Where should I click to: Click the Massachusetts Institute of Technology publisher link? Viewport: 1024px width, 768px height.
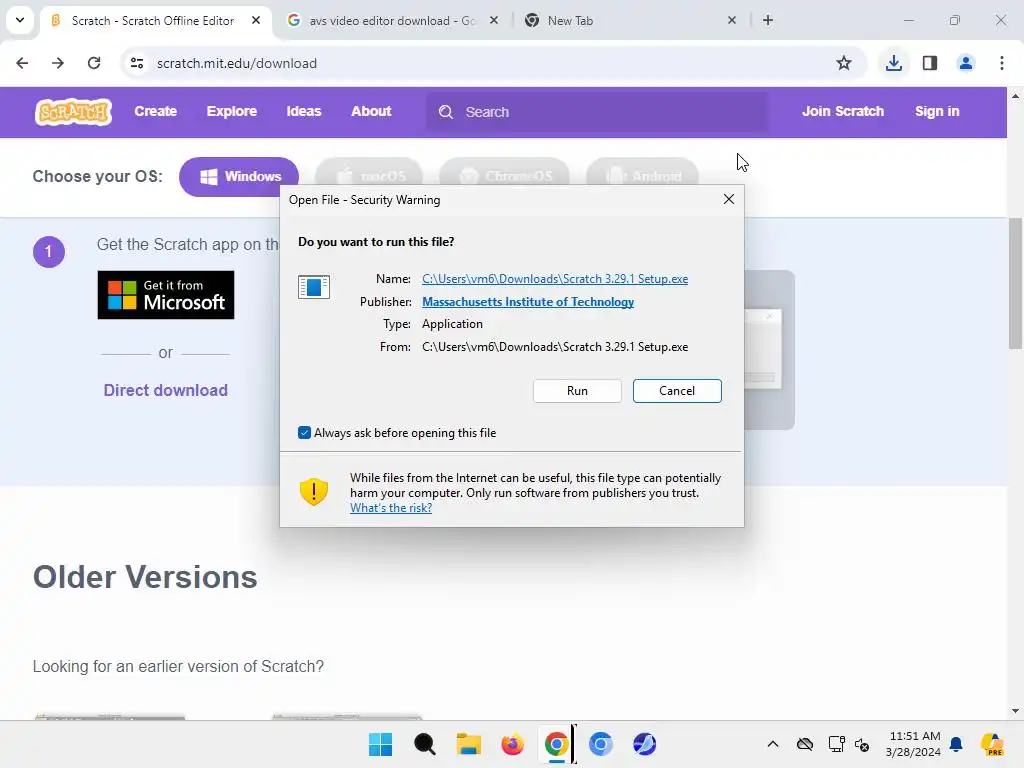point(528,302)
